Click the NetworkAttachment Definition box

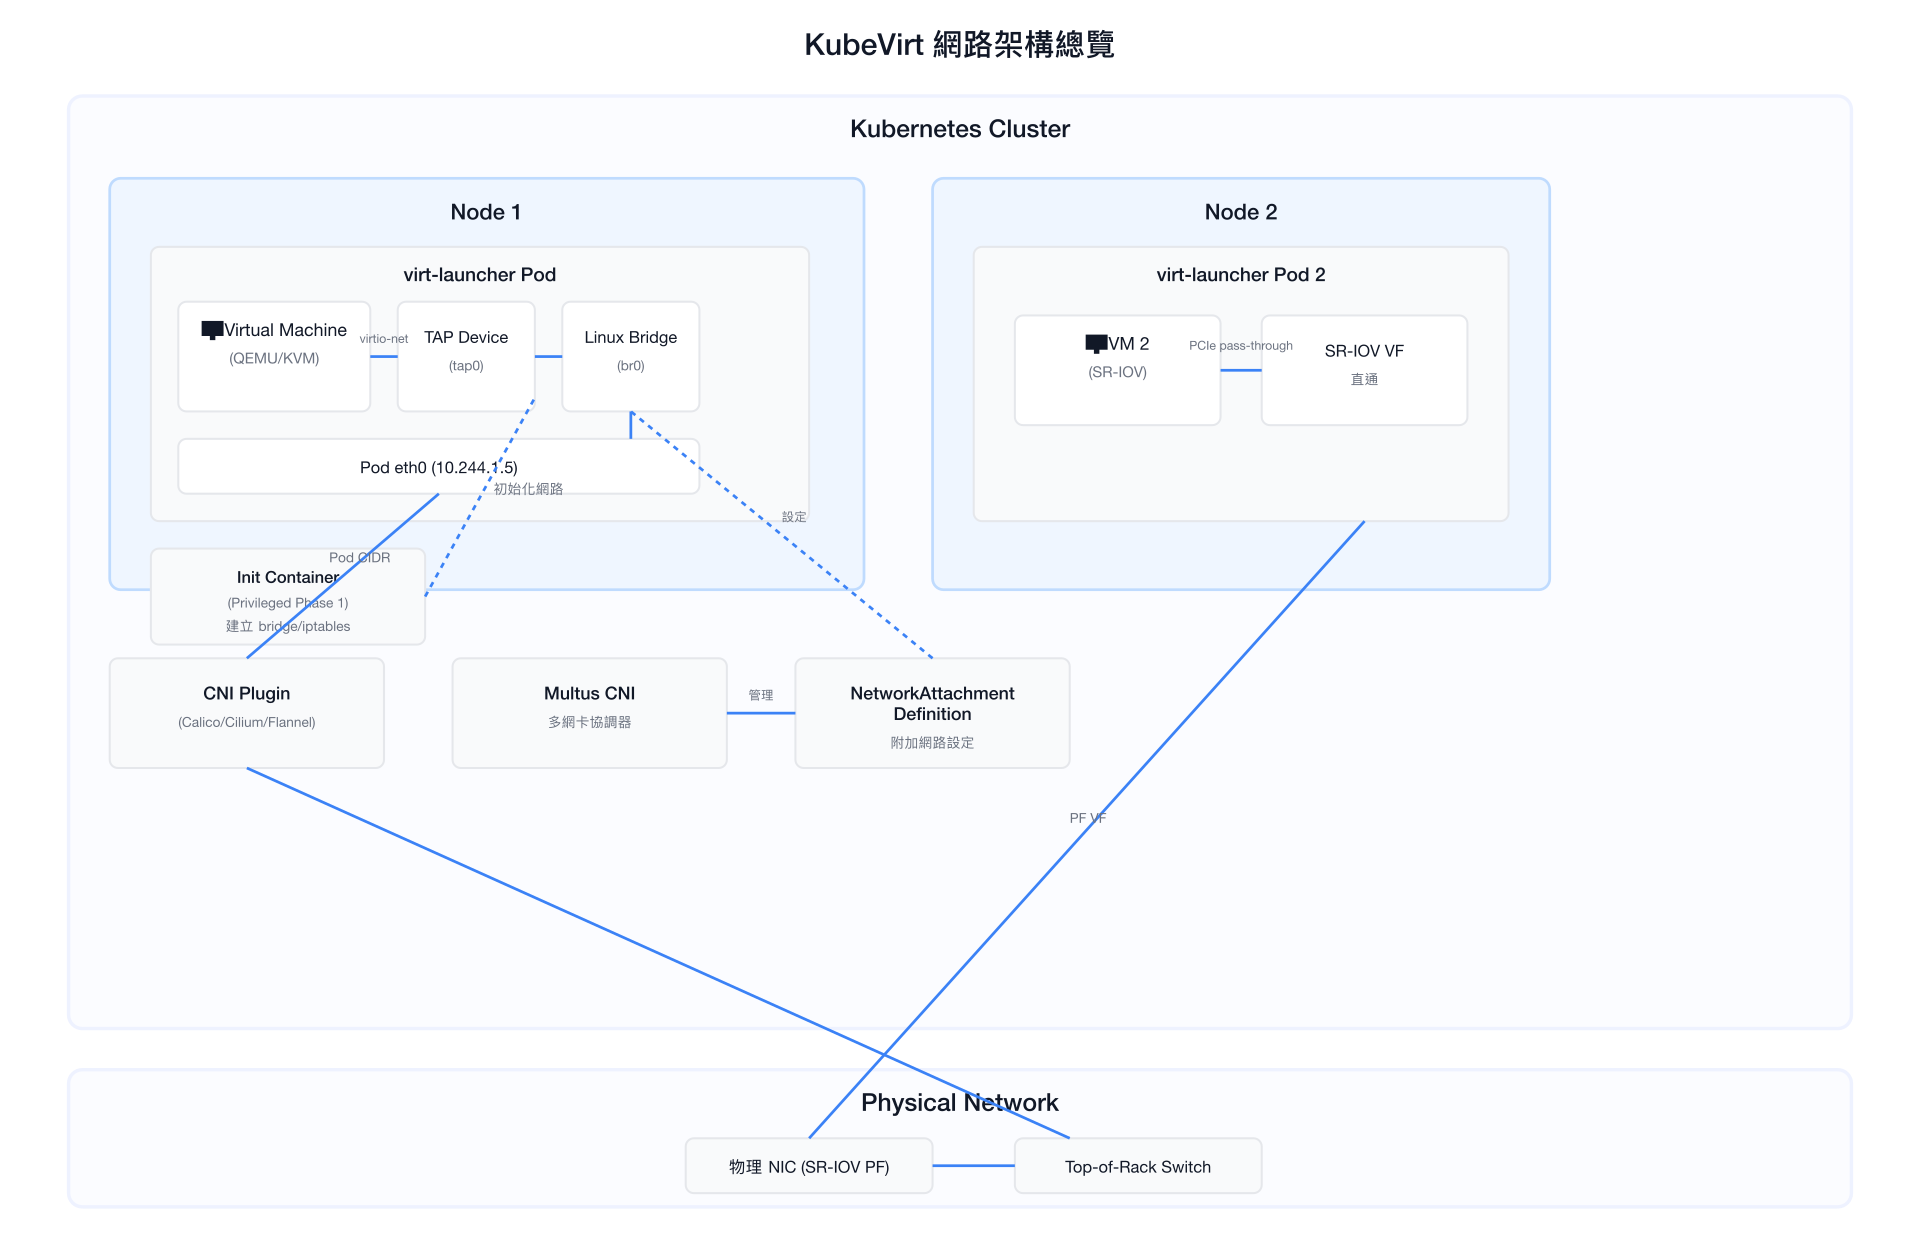(932, 712)
